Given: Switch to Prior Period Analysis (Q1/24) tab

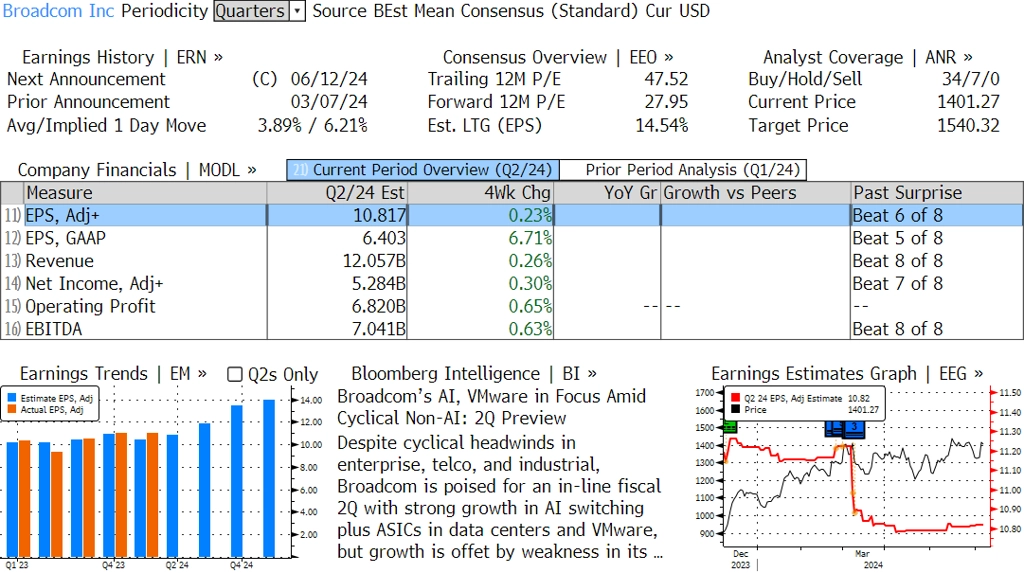Looking at the screenshot, I should pyautogui.click(x=684, y=170).
